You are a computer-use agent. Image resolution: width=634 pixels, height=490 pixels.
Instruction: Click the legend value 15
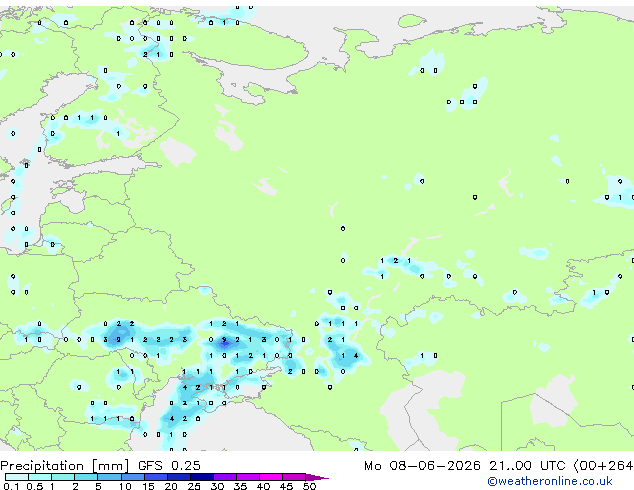(x=148, y=486)
